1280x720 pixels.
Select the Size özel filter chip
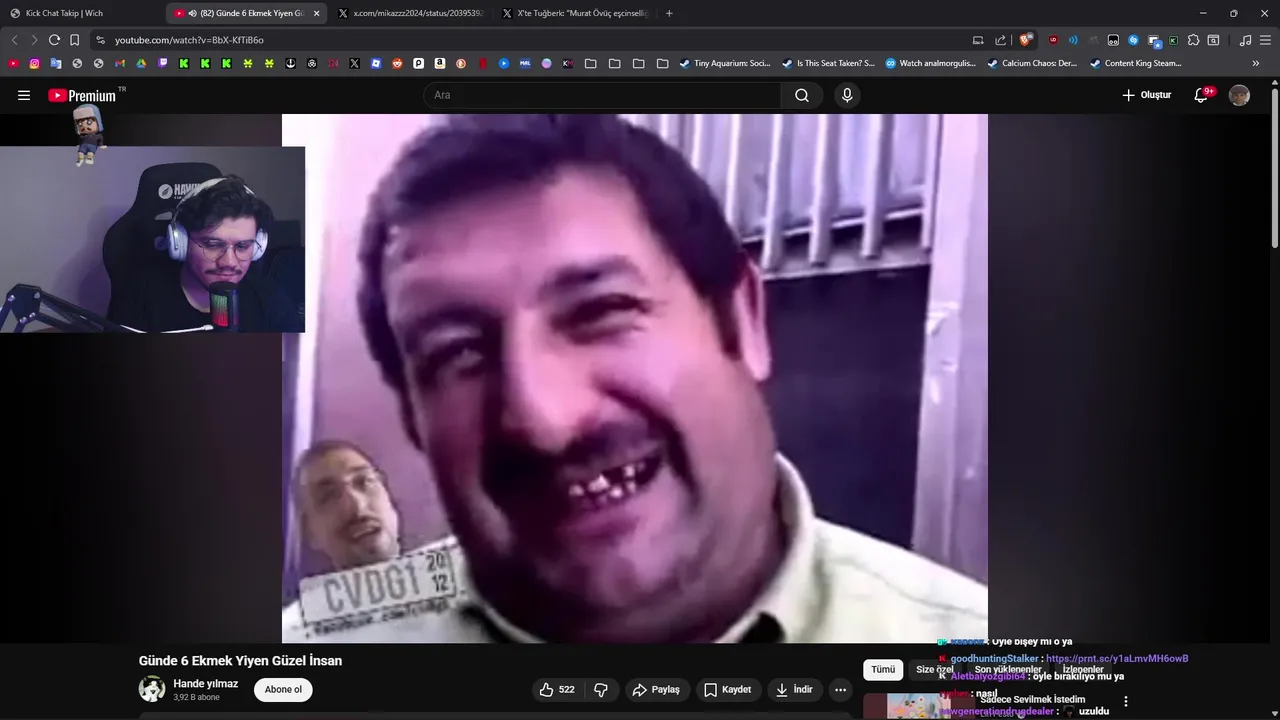tap(935, 669)
